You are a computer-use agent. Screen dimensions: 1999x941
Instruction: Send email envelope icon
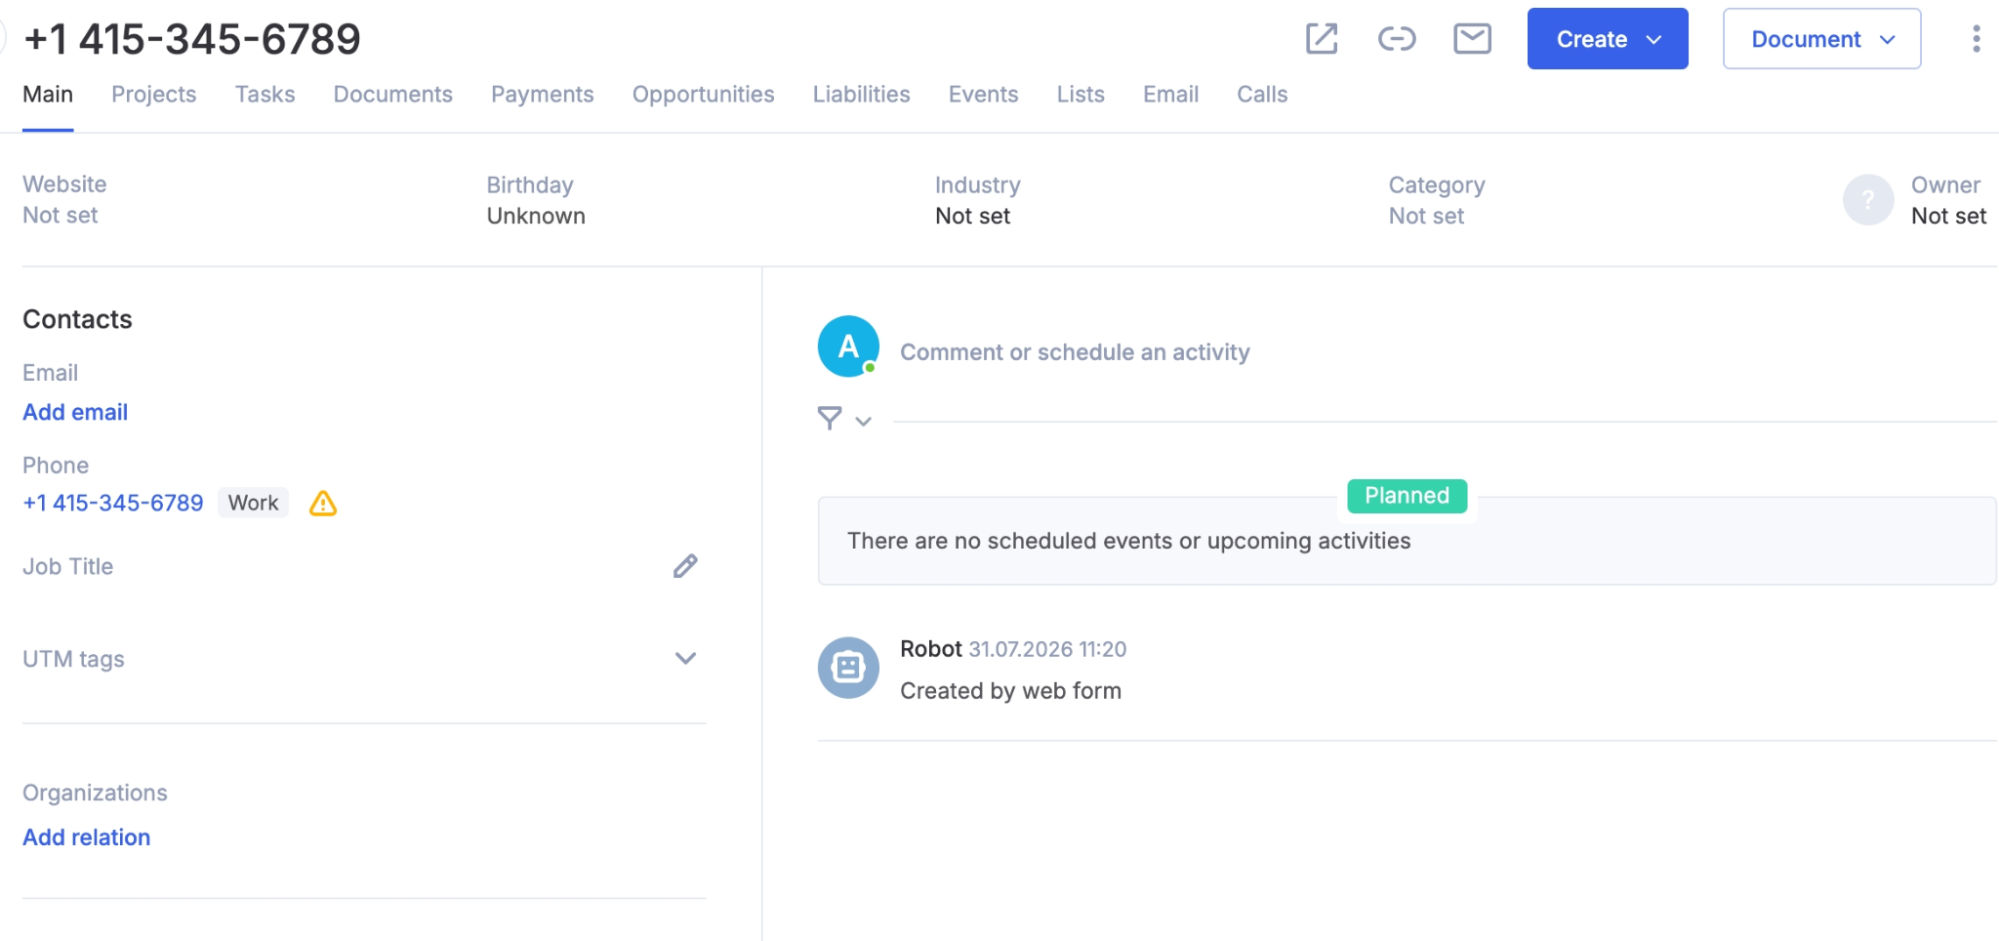coord(1472,39)
